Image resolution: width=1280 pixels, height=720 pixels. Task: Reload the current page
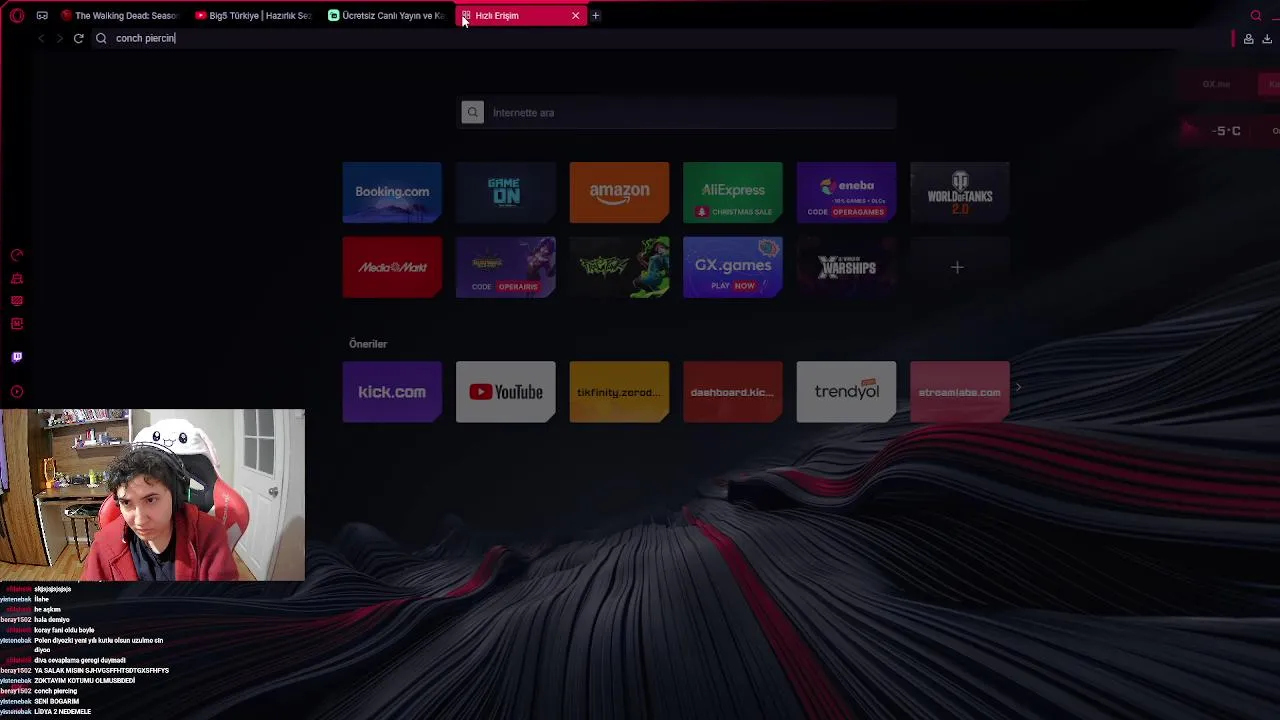[x=78, y=38]
